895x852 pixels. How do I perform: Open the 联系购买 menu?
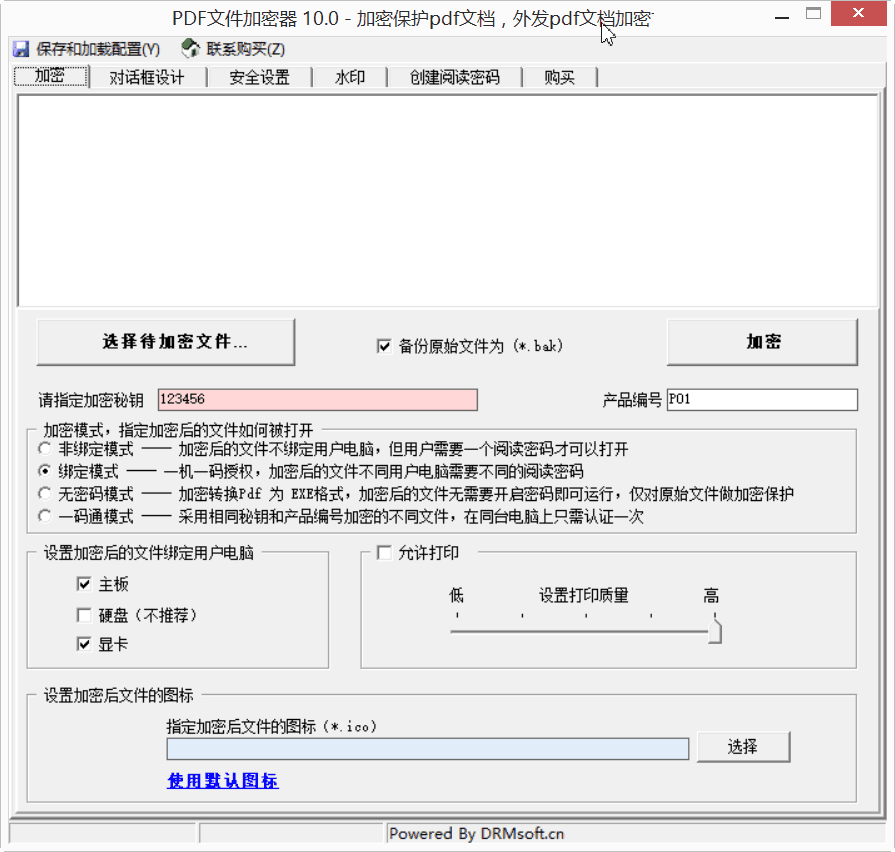click(x=245, y=49)
